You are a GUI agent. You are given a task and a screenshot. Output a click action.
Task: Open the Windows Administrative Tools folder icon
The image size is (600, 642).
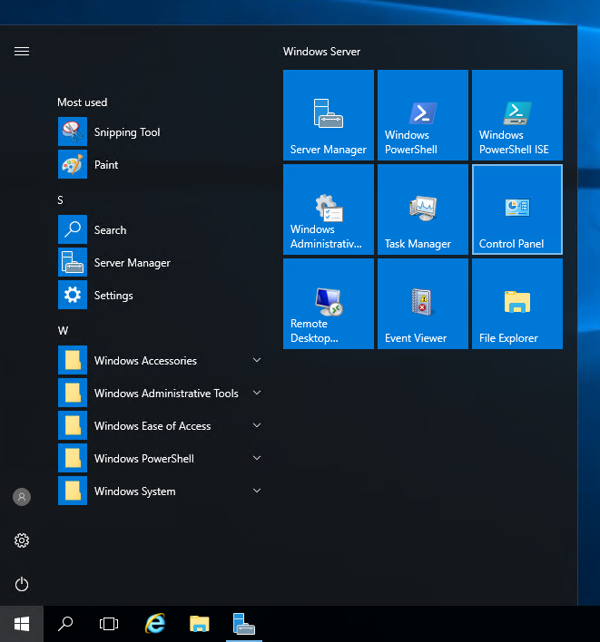72,393
